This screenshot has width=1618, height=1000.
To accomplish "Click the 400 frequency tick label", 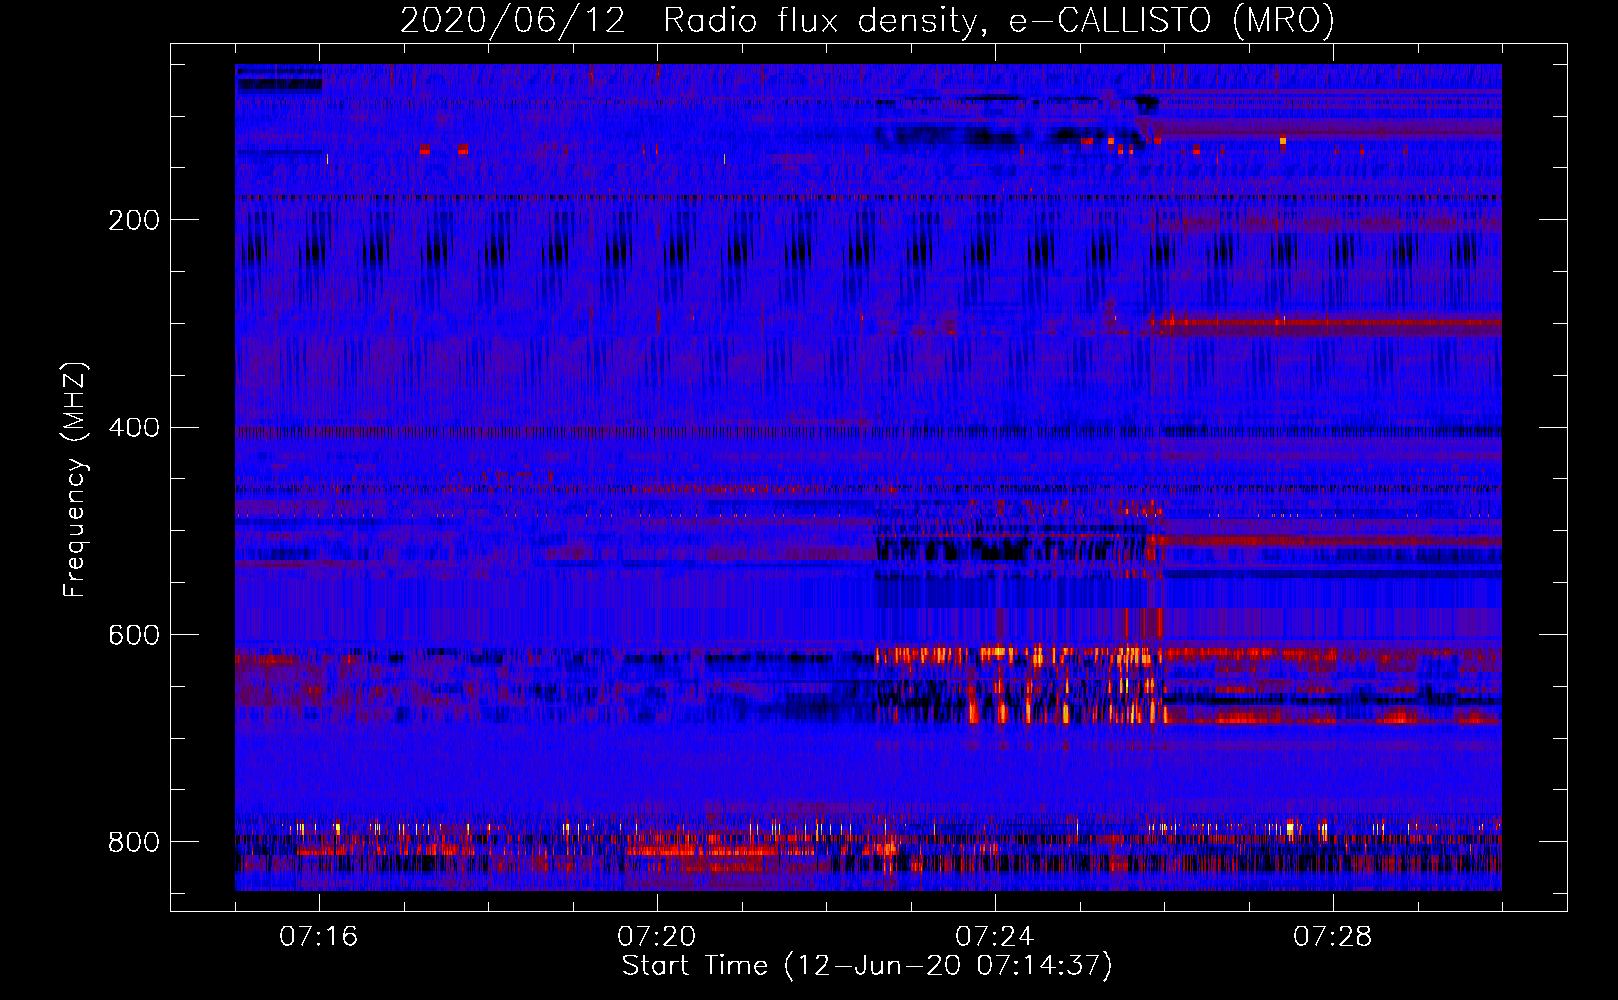I will (134, 428).
